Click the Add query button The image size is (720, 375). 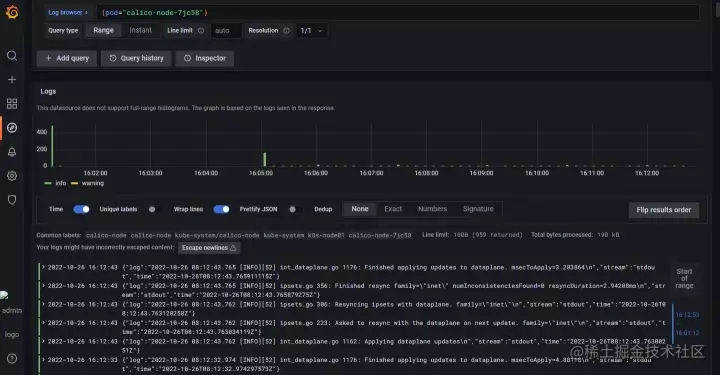coord(67,58)
